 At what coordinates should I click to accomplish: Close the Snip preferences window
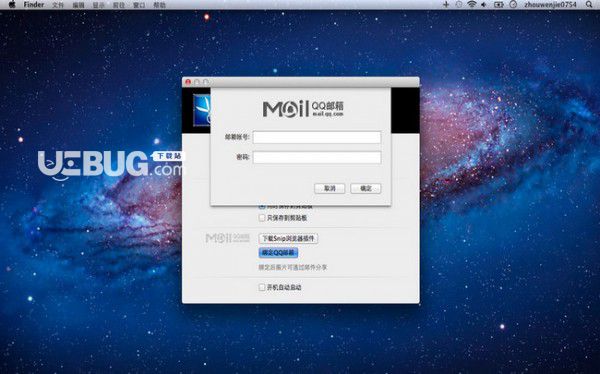tap(188, 82)
